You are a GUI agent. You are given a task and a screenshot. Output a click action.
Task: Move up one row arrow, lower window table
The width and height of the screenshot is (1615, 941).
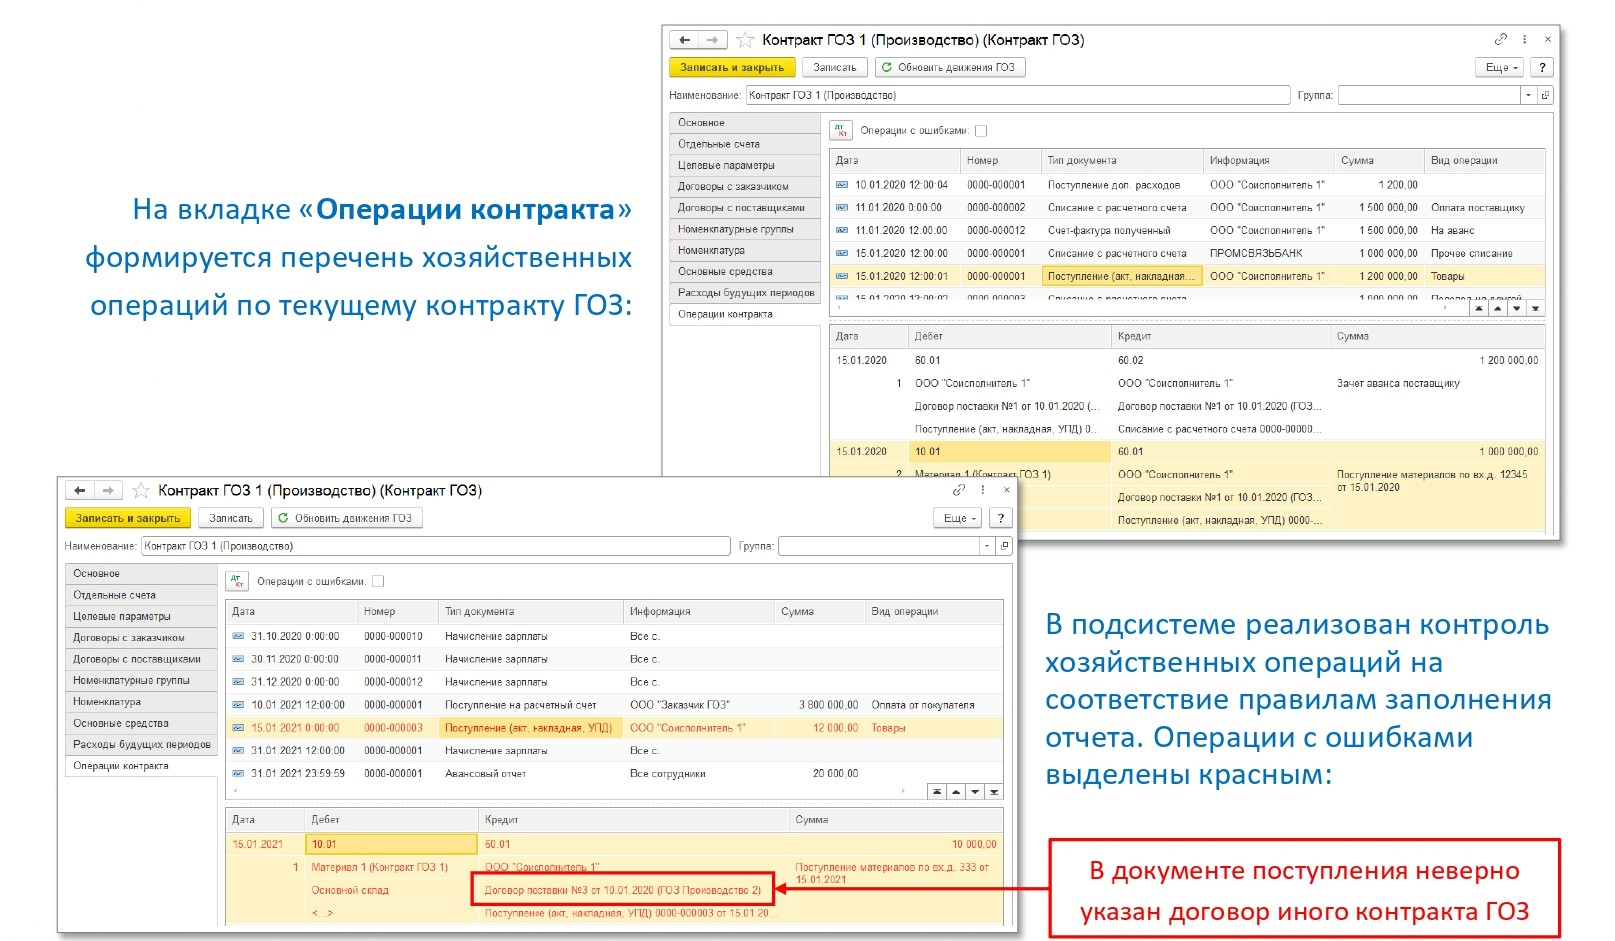tap(955, 791)
